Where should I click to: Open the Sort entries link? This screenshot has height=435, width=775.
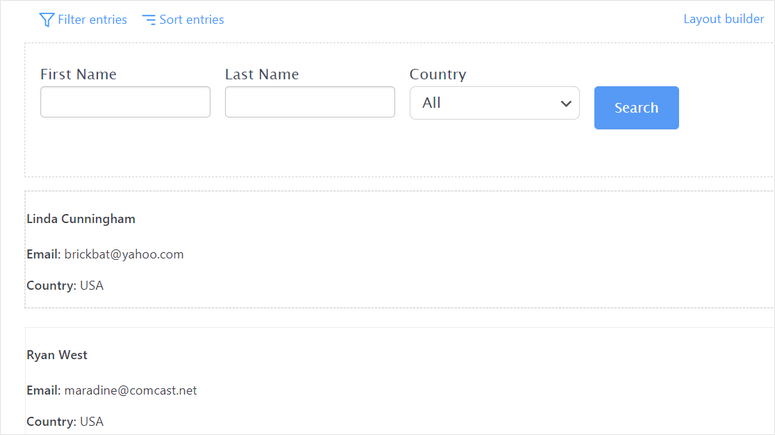183,20
